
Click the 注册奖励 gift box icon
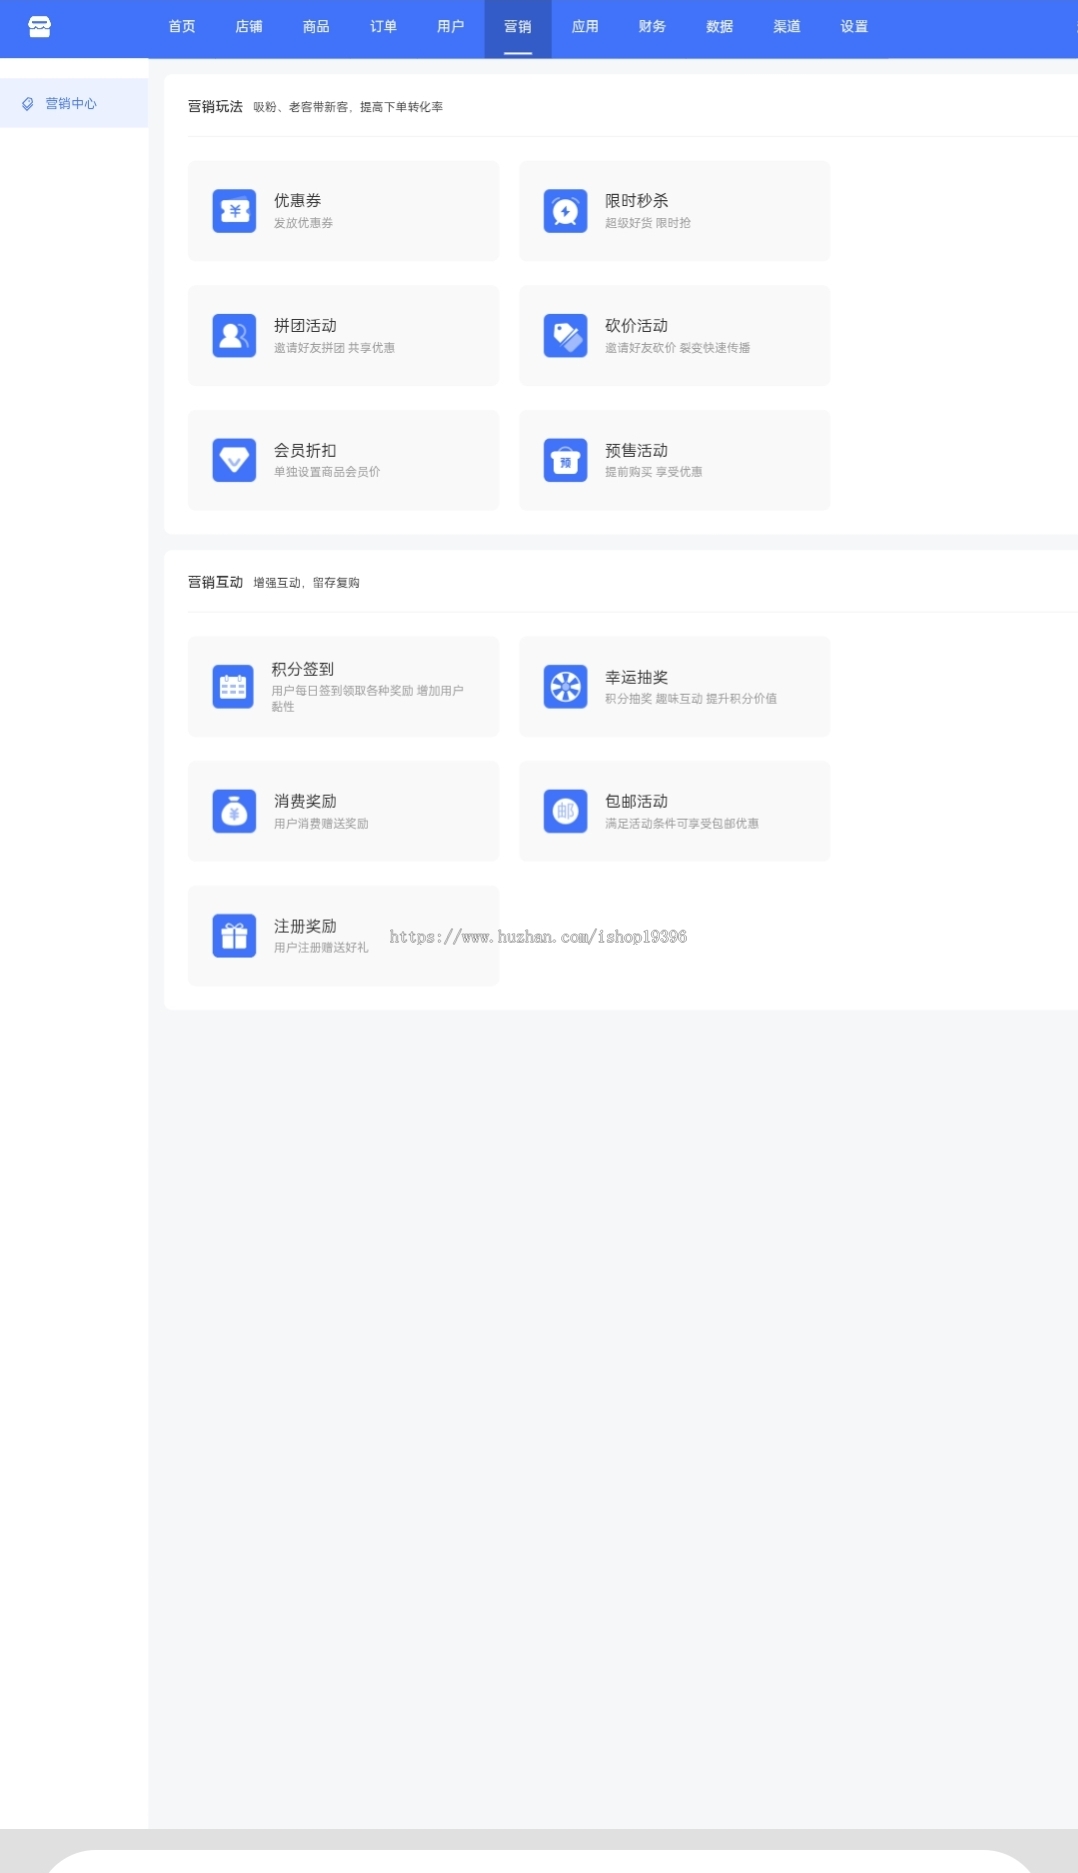point(234,936)
